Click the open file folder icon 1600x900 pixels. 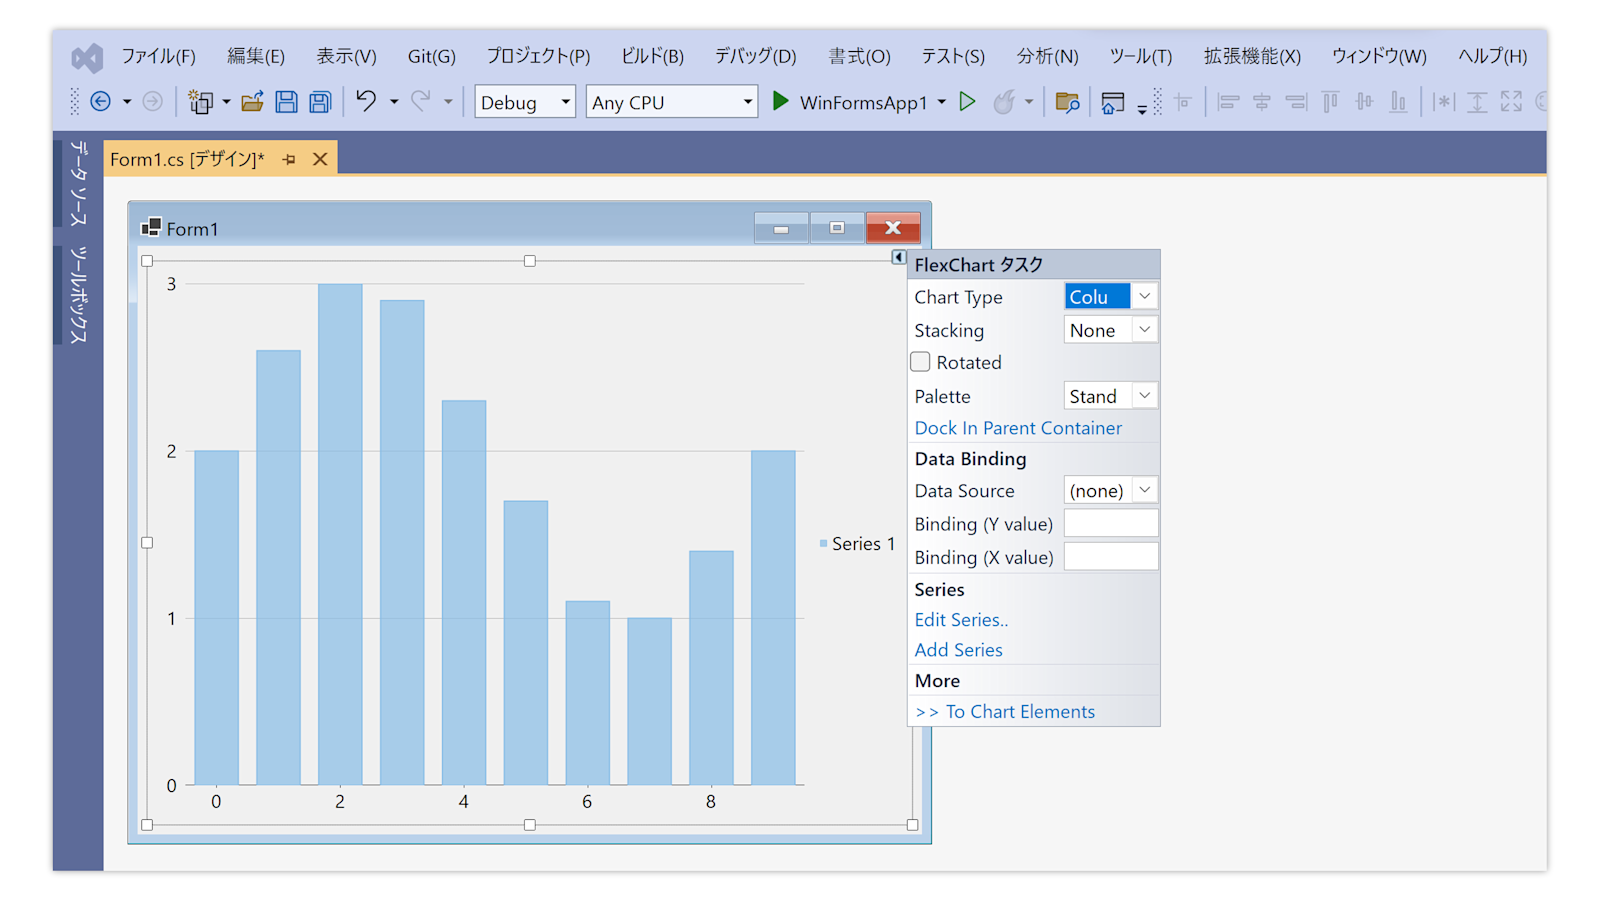pyautogui.click(x=252, y=102)
